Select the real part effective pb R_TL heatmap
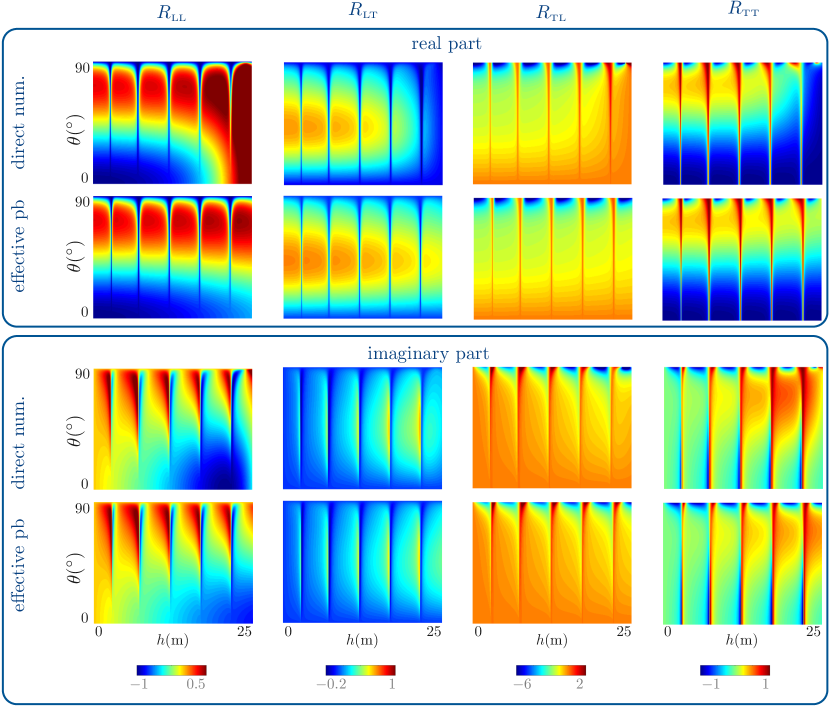The image size is (830, 707). tap(553, 258)
